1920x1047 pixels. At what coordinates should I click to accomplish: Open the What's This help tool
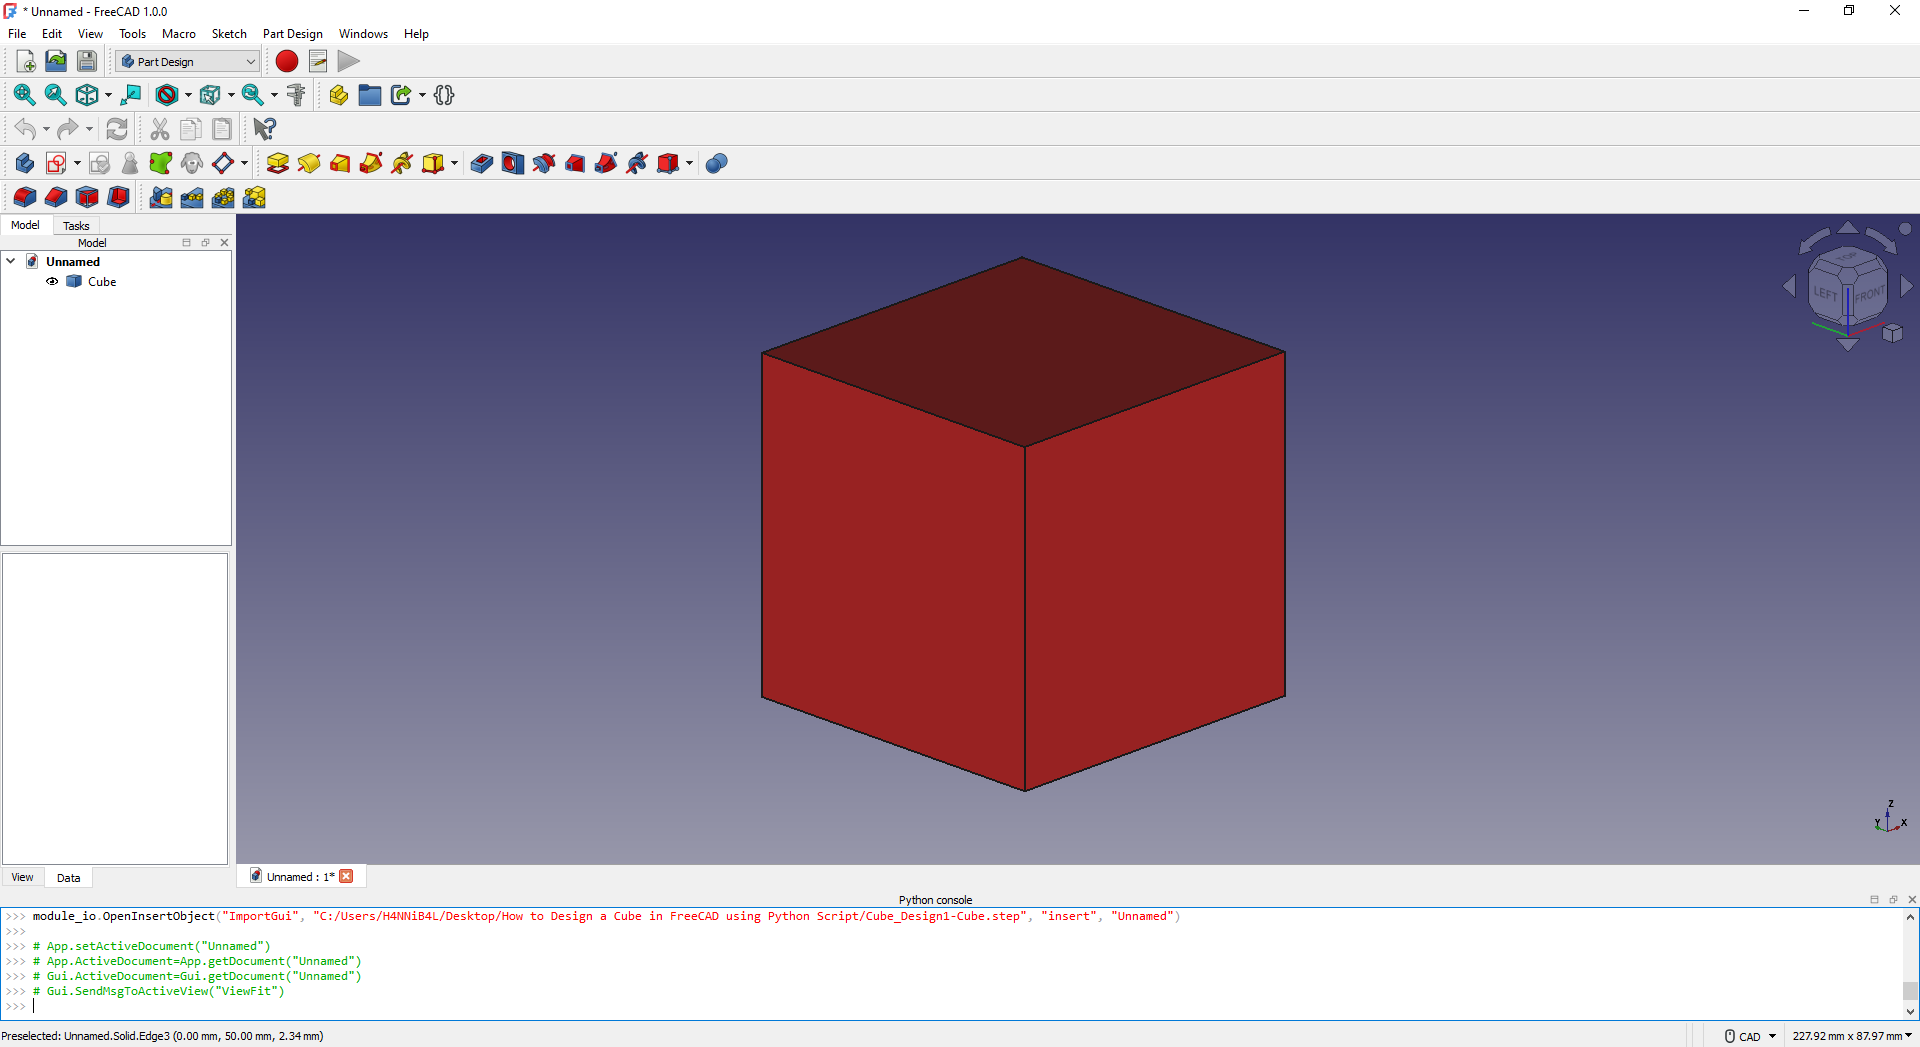click(264, 129)
